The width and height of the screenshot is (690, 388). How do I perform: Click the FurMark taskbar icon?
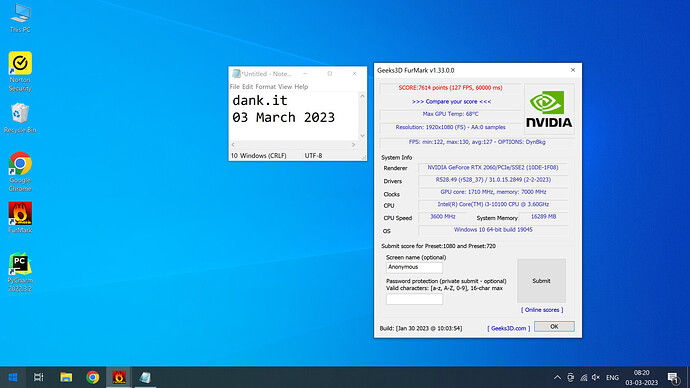119,377
